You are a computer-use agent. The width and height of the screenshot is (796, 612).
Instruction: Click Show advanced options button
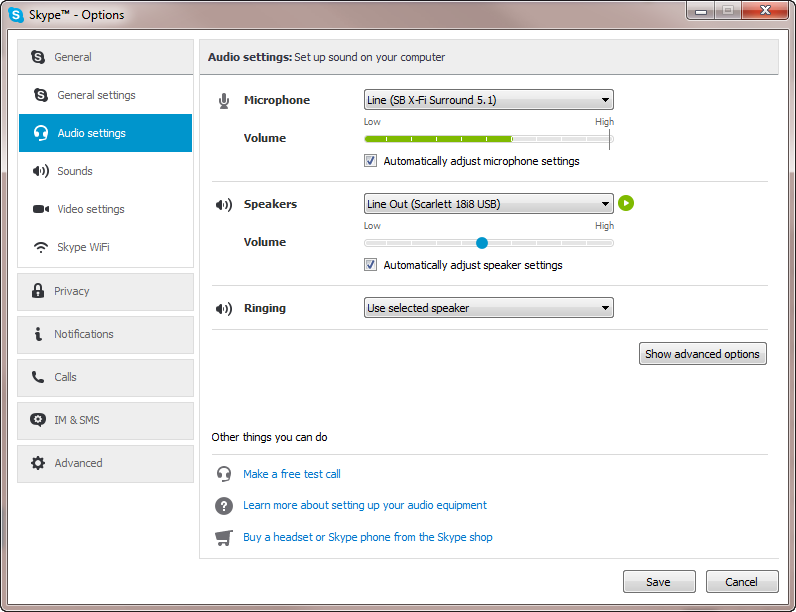(703, 354)
